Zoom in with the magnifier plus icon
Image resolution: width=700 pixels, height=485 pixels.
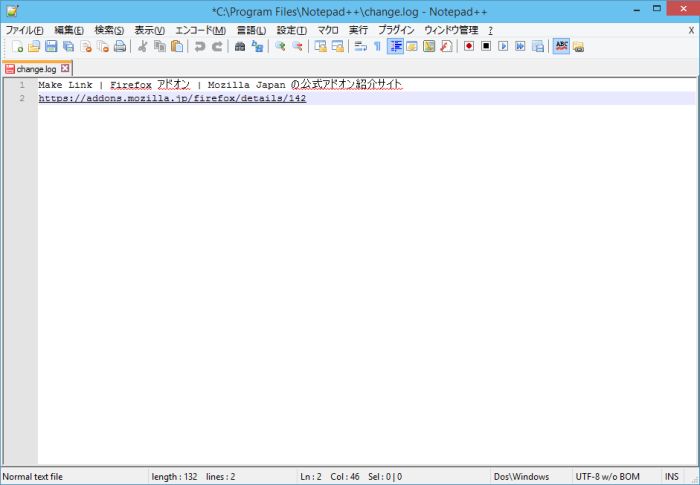280,46
